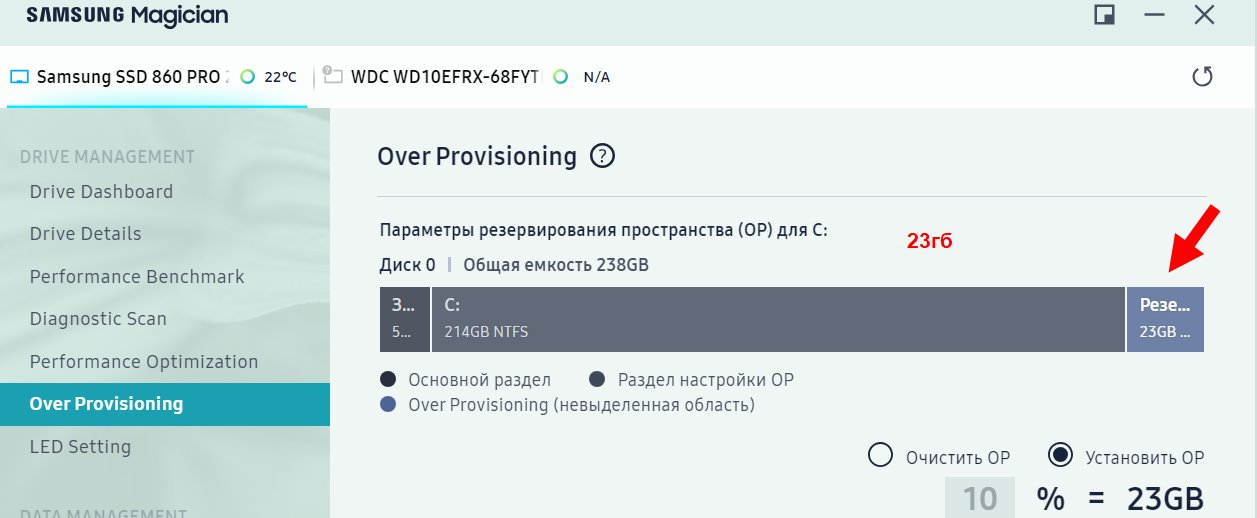Screen dimensions: 1257x518
Task: Open LED Setting in the sidebar
Action: 80,447
